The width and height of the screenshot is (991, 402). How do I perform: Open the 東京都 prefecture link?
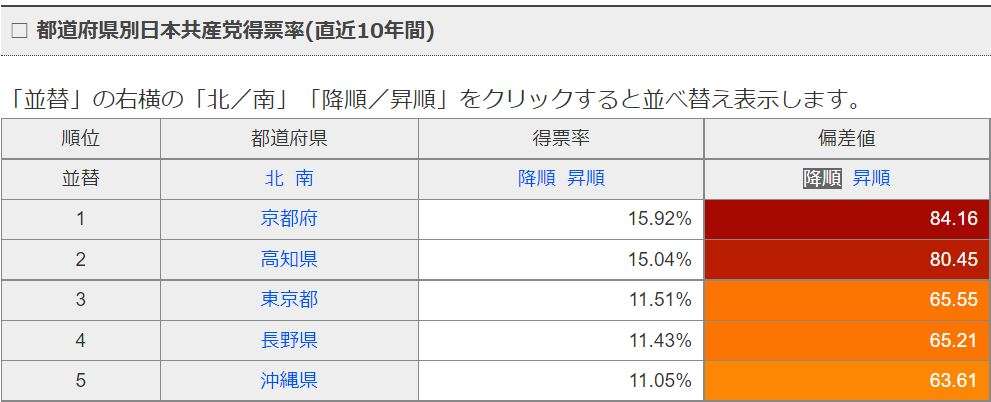289,300
